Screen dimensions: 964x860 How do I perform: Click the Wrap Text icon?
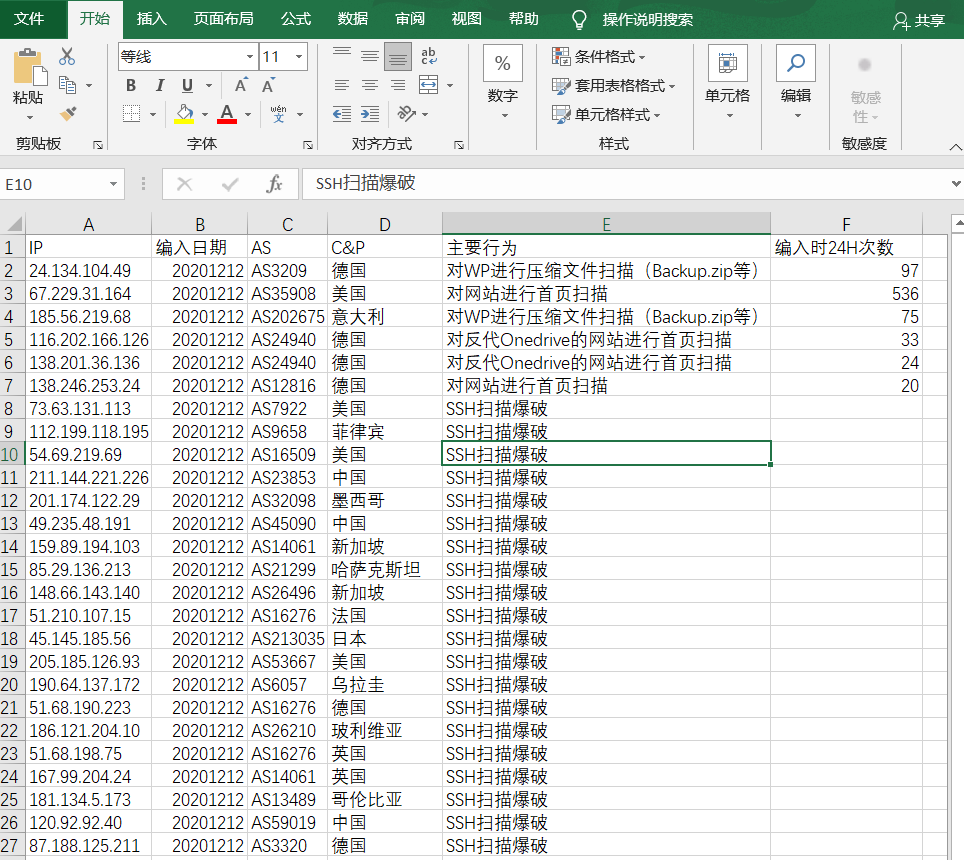click(429, 57)
